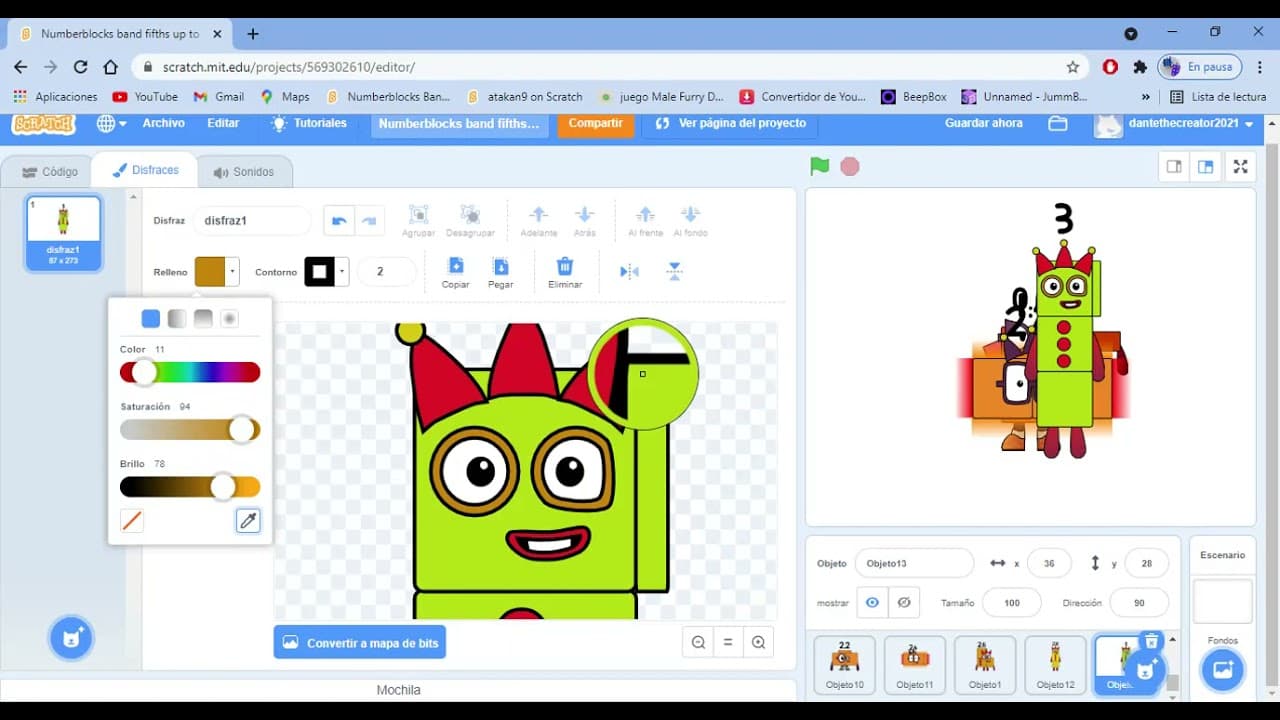
Task: Open the Tutoriales menu item
Action: (x=309, y=123)
